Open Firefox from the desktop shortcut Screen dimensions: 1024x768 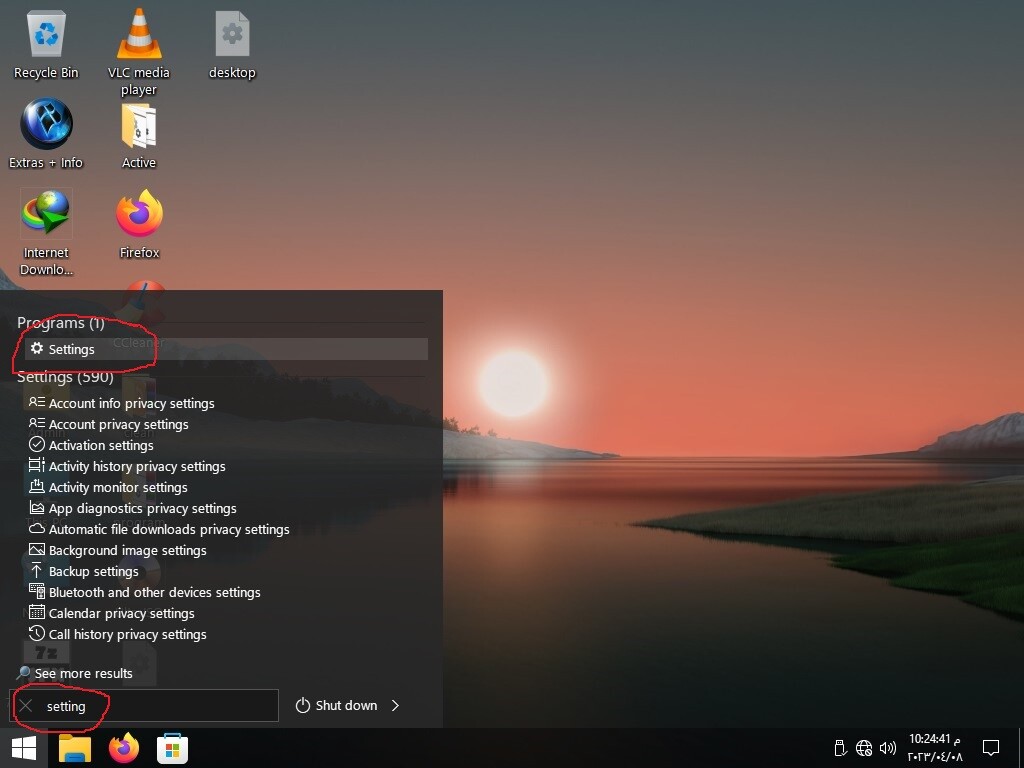pos(139,224)
